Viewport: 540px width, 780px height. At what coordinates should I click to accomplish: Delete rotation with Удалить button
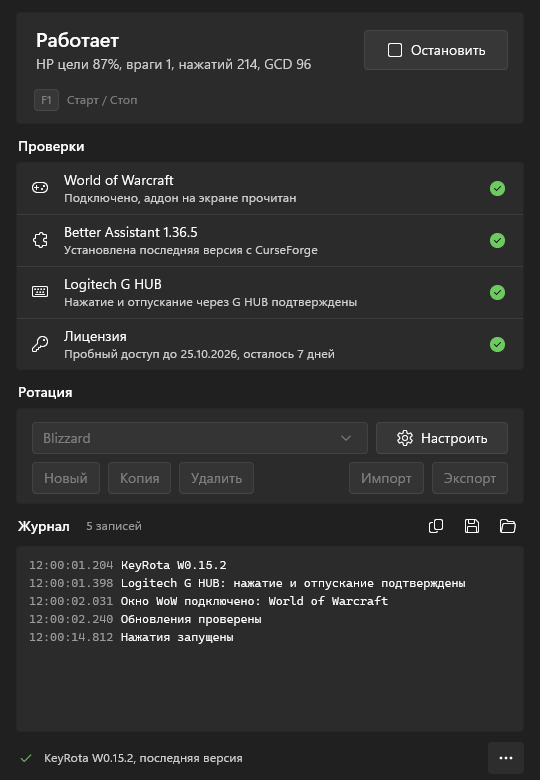point(216,478)
